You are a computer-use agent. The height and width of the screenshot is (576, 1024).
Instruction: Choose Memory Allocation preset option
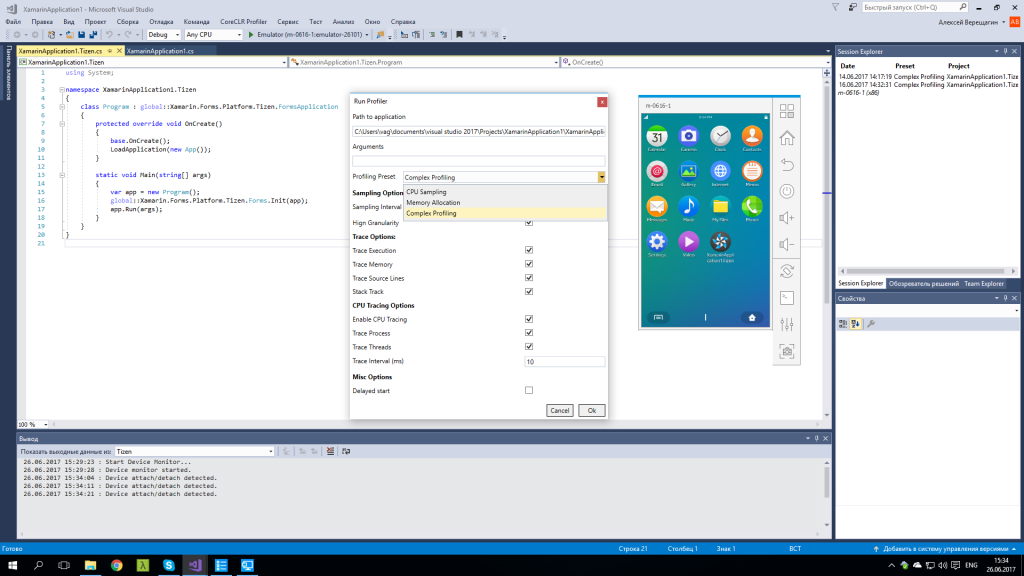pyautogui.click(x=505, y=202)
